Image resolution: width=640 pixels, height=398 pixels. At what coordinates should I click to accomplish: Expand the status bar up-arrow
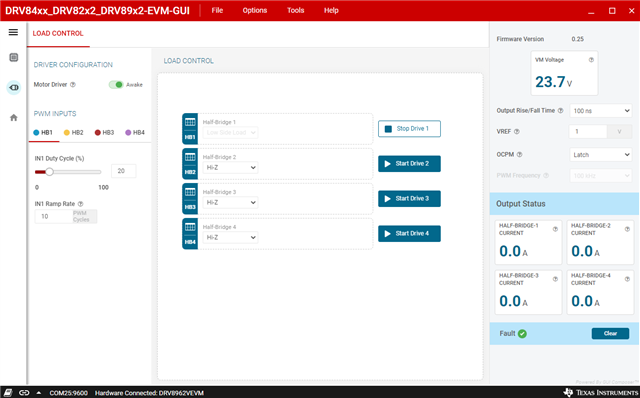click(x=39, y=393)
